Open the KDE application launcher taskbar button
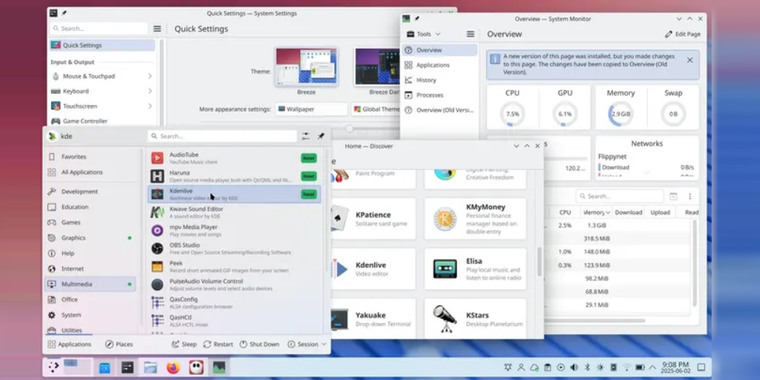The image size is (760, 380). tap(53, 367)
